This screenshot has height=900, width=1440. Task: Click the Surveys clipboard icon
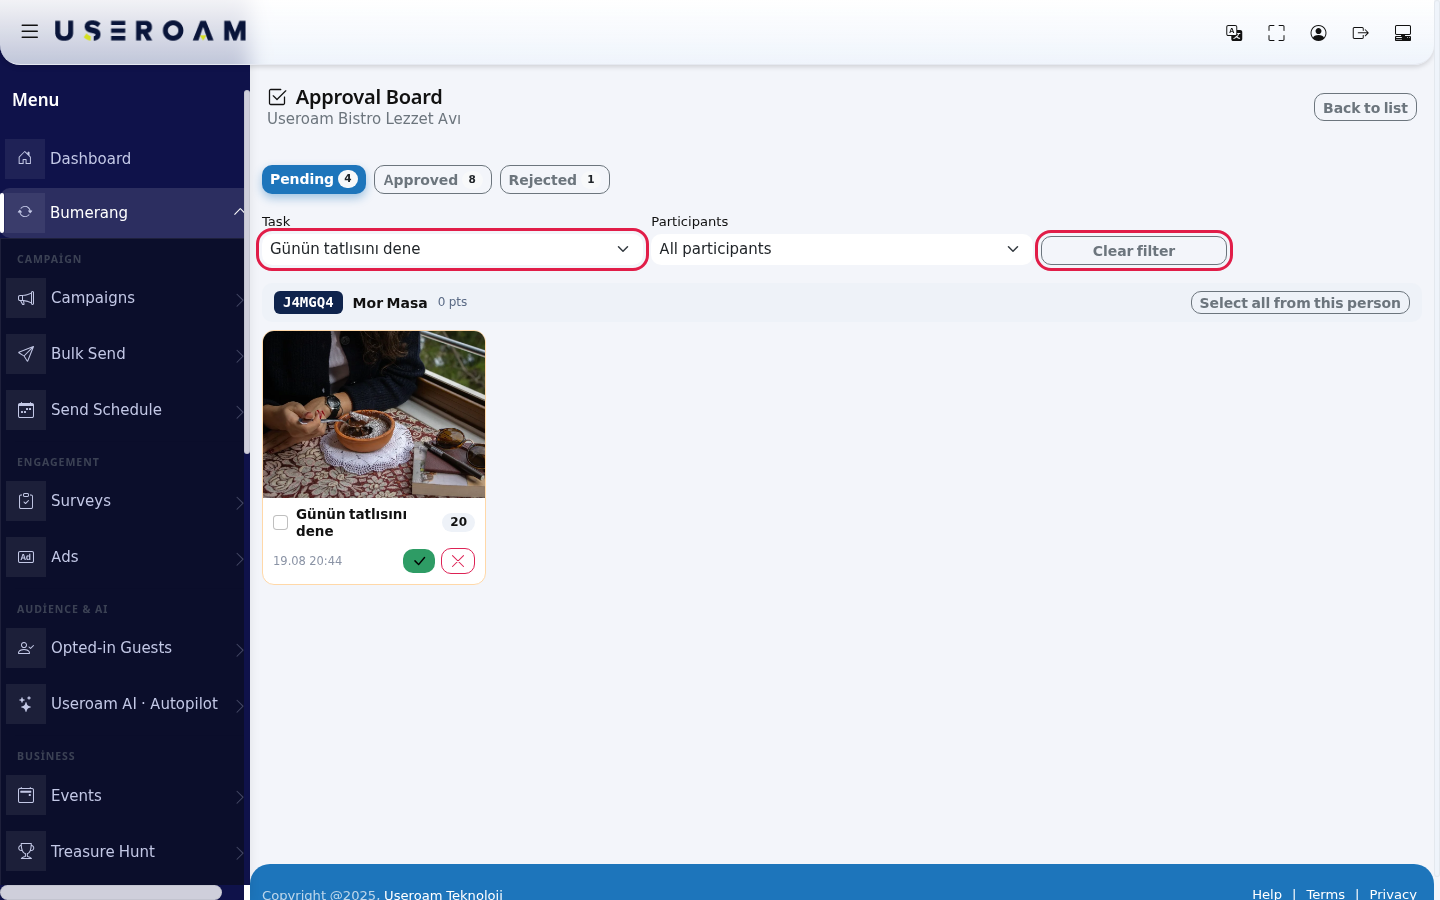click(26, 501)
